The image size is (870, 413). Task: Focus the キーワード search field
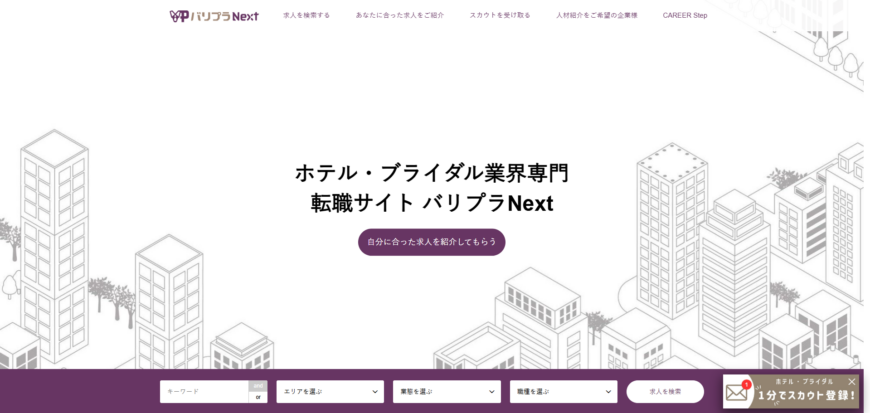(204, 391)
